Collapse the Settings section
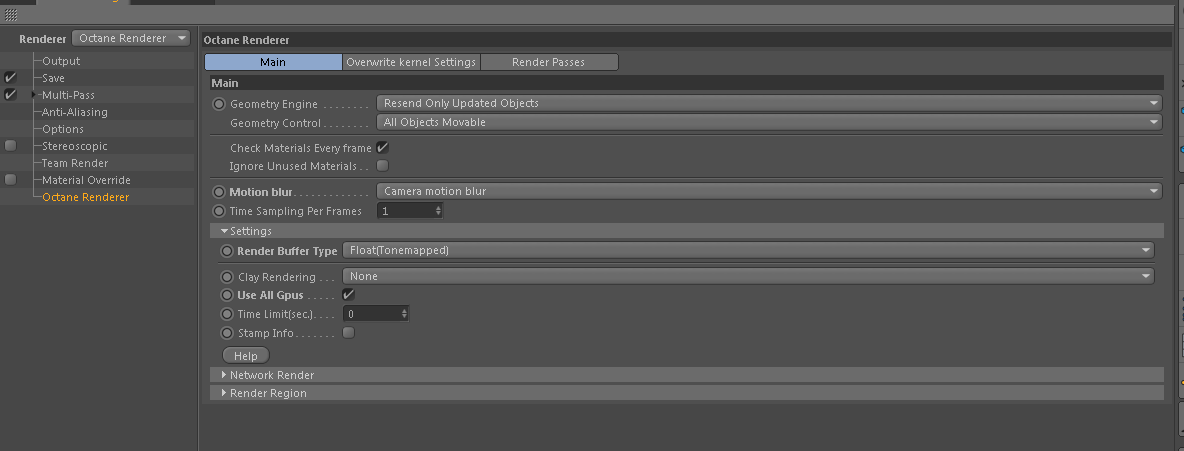Screen dimensions: 1184x451 coord(224,231)
